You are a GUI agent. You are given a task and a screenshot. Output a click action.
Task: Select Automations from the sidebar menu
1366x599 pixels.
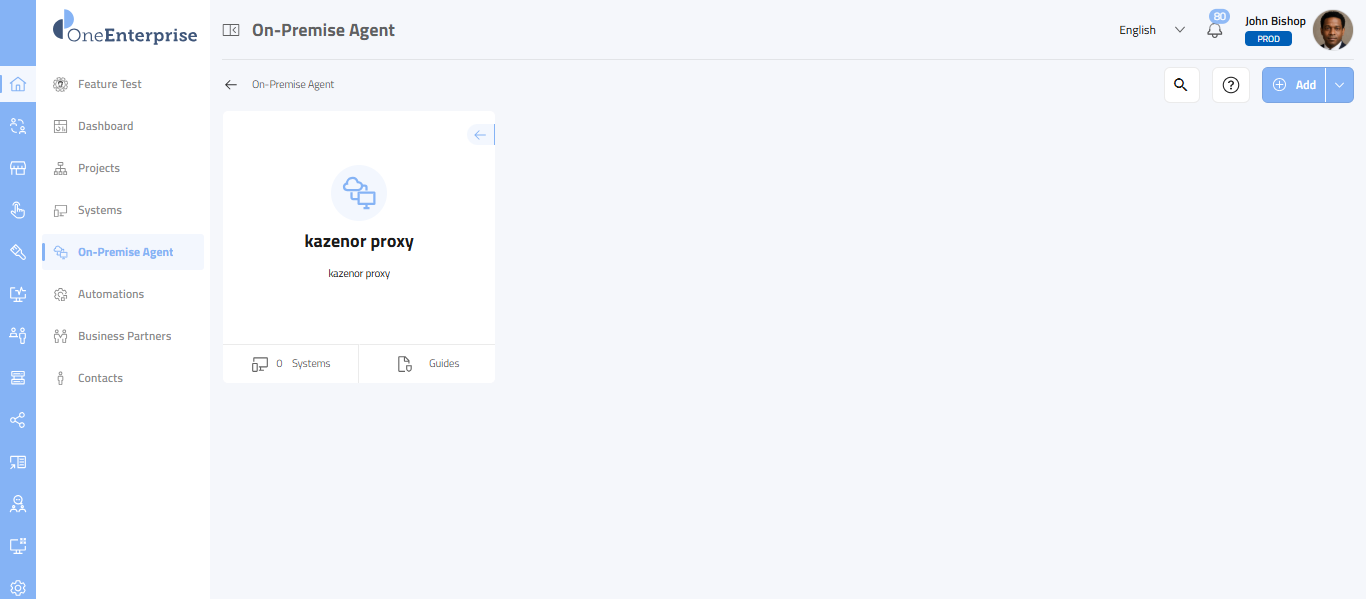pyautogui.click(x=110, y=294)
